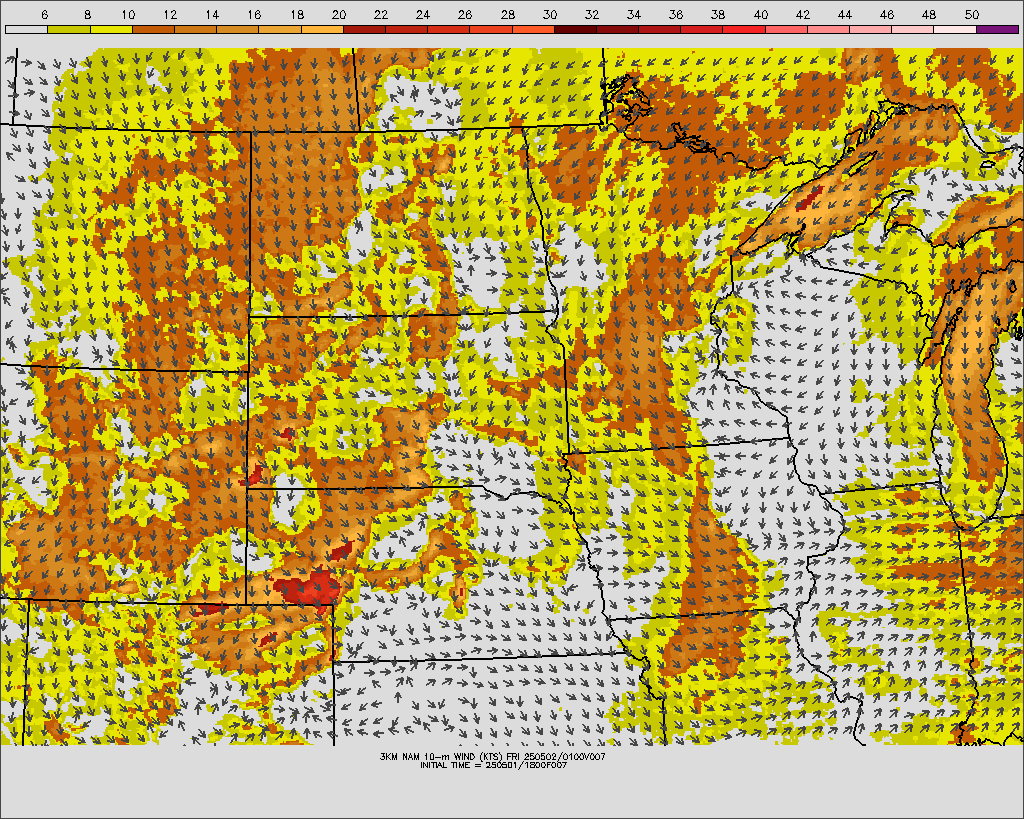Pick the bright yellow swatch between 8 and 10
Image resolution: width=1024 pixels, height=819 pixels.
pos(111,29)
